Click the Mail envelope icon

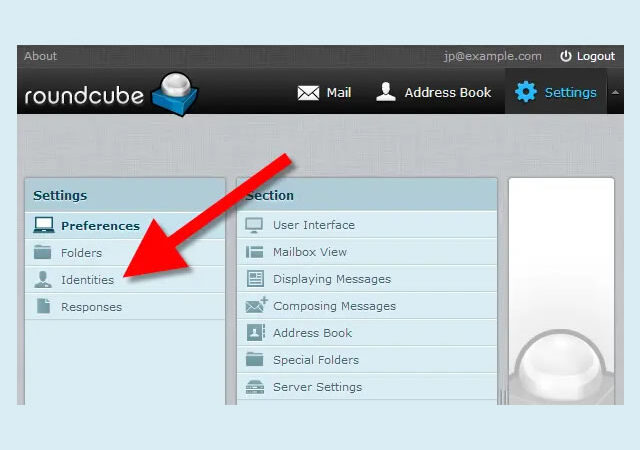tap(308, 93)
